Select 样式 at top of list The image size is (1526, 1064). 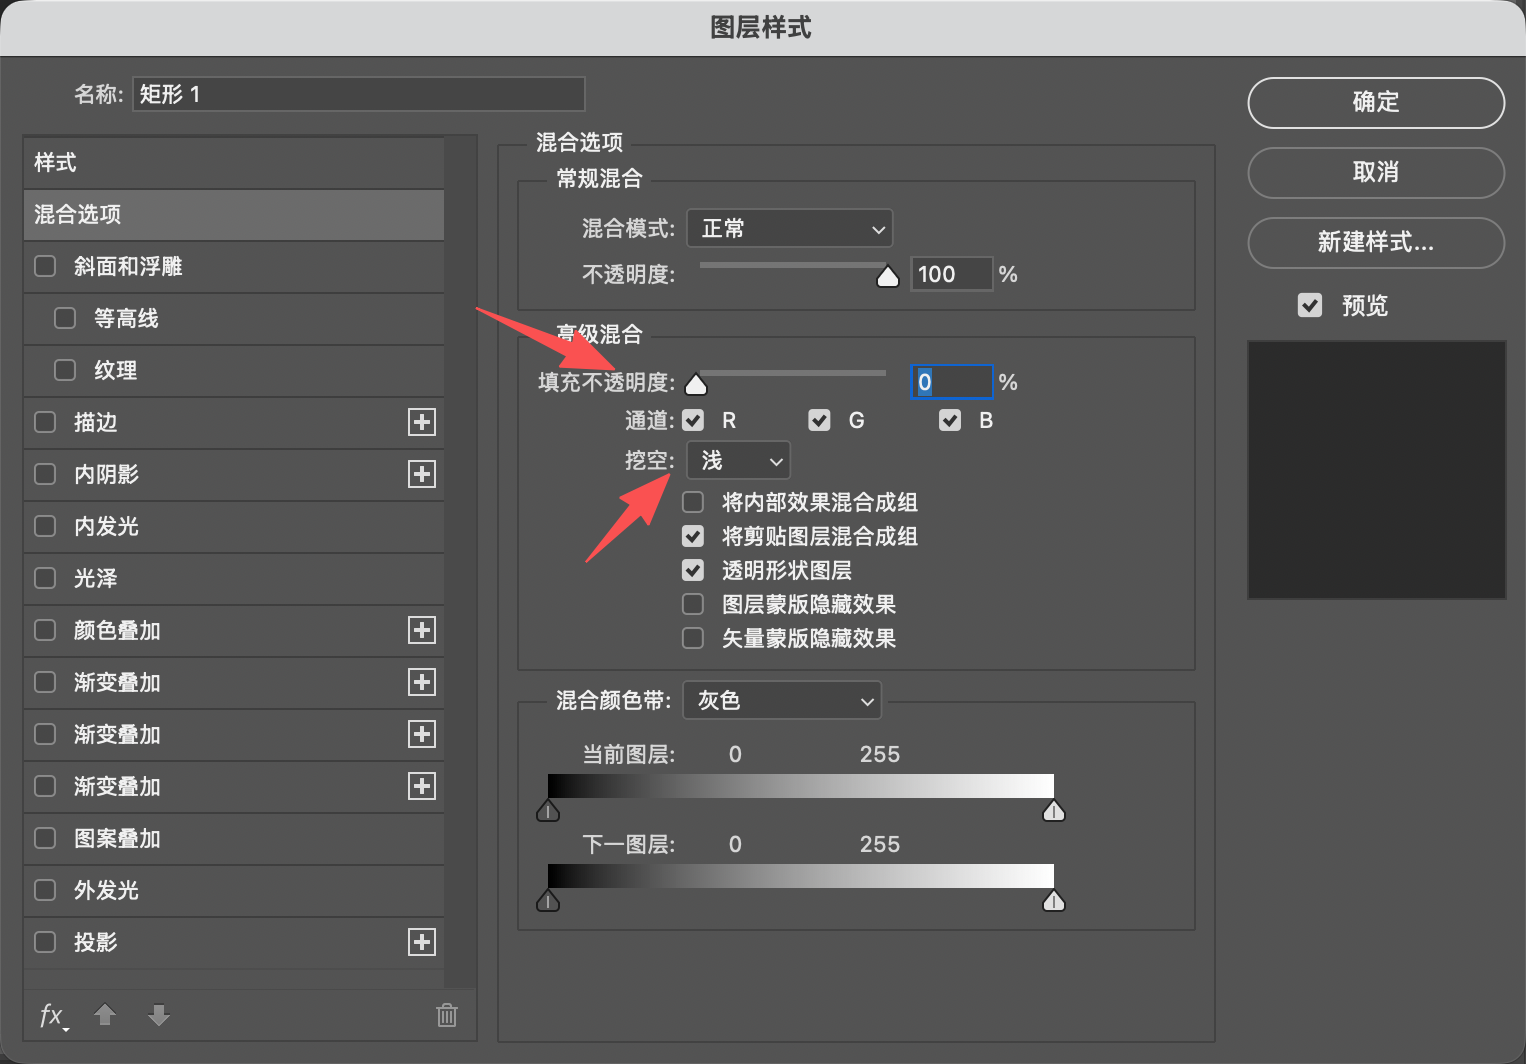pyautogui.click(x=234, y=162)
